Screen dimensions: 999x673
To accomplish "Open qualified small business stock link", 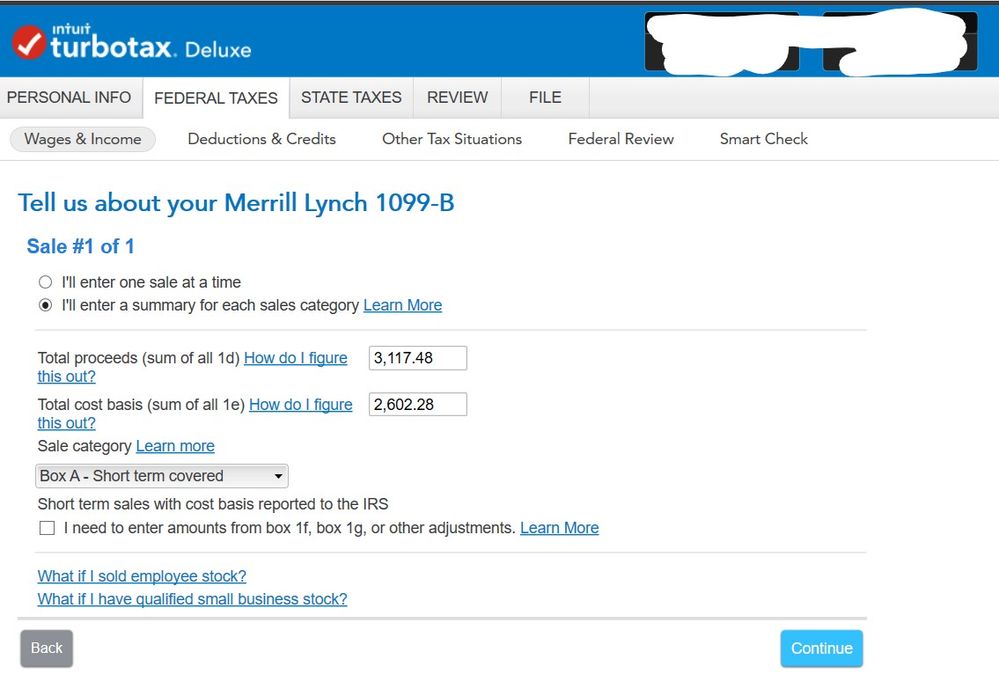I will point(192,599).
